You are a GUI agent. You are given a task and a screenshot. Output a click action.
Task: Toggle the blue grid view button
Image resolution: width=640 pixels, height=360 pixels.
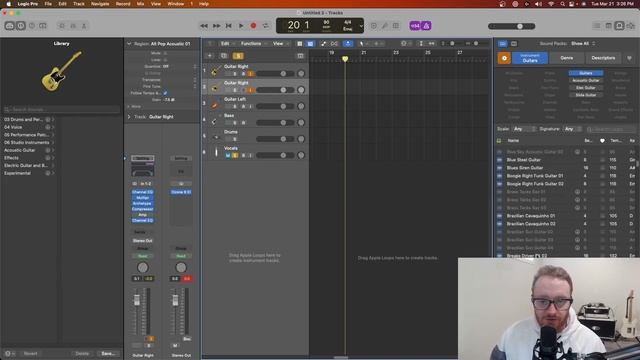pos(310,43)
